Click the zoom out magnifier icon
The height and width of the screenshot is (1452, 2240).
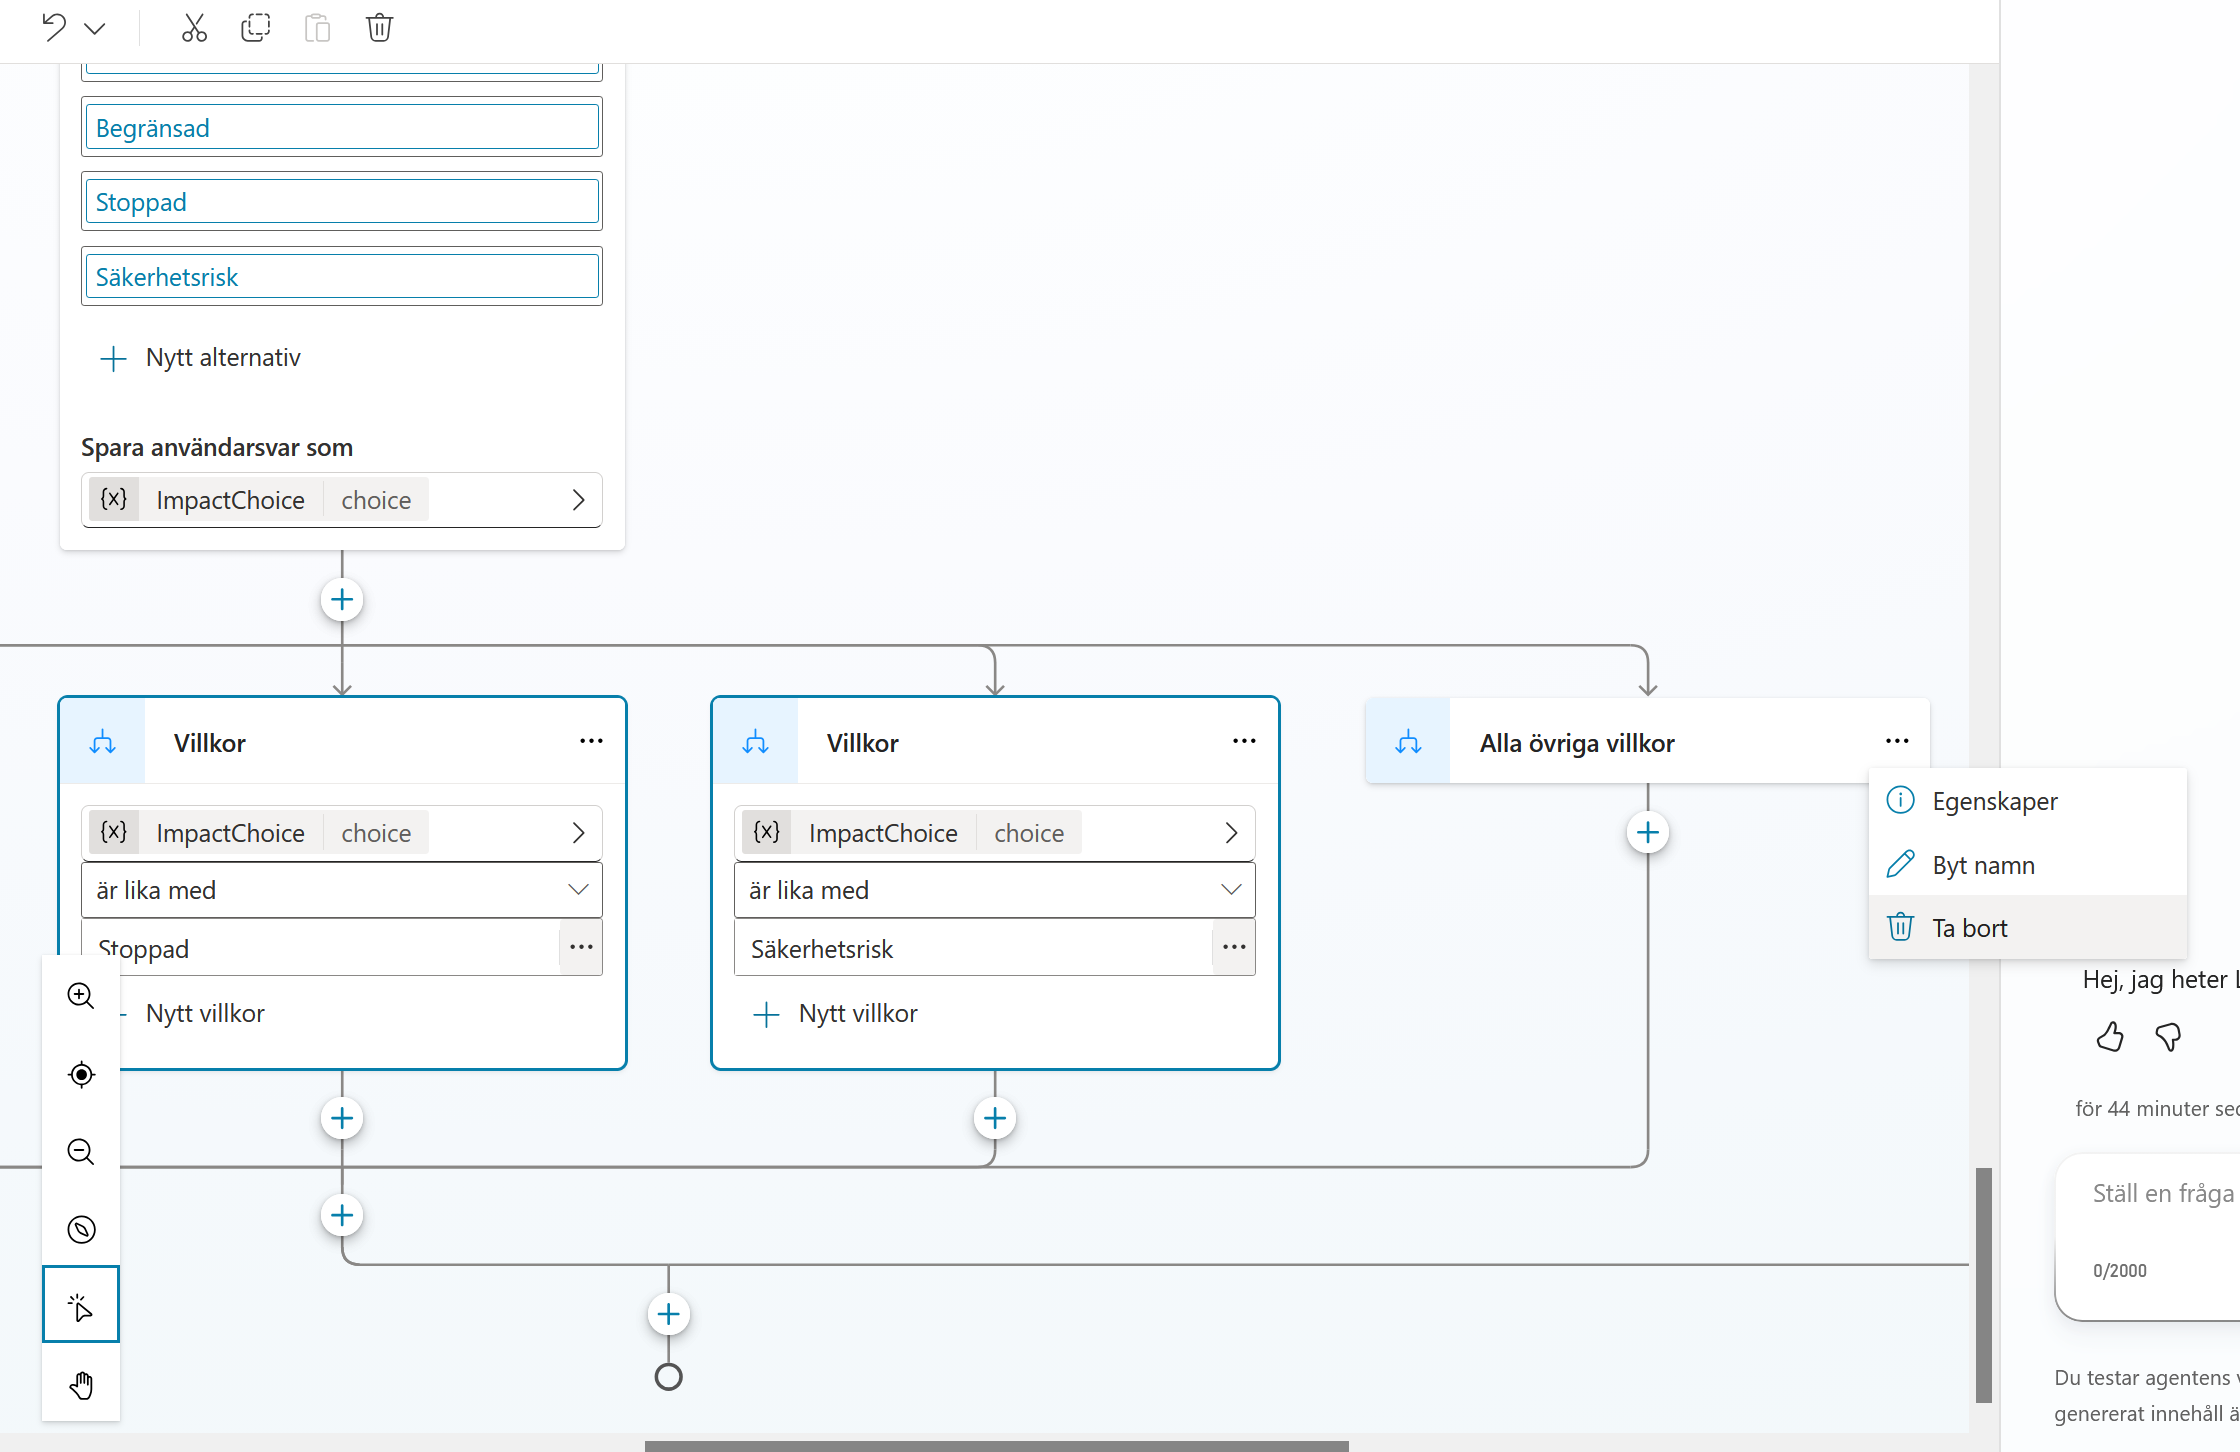pos(81,1152)
